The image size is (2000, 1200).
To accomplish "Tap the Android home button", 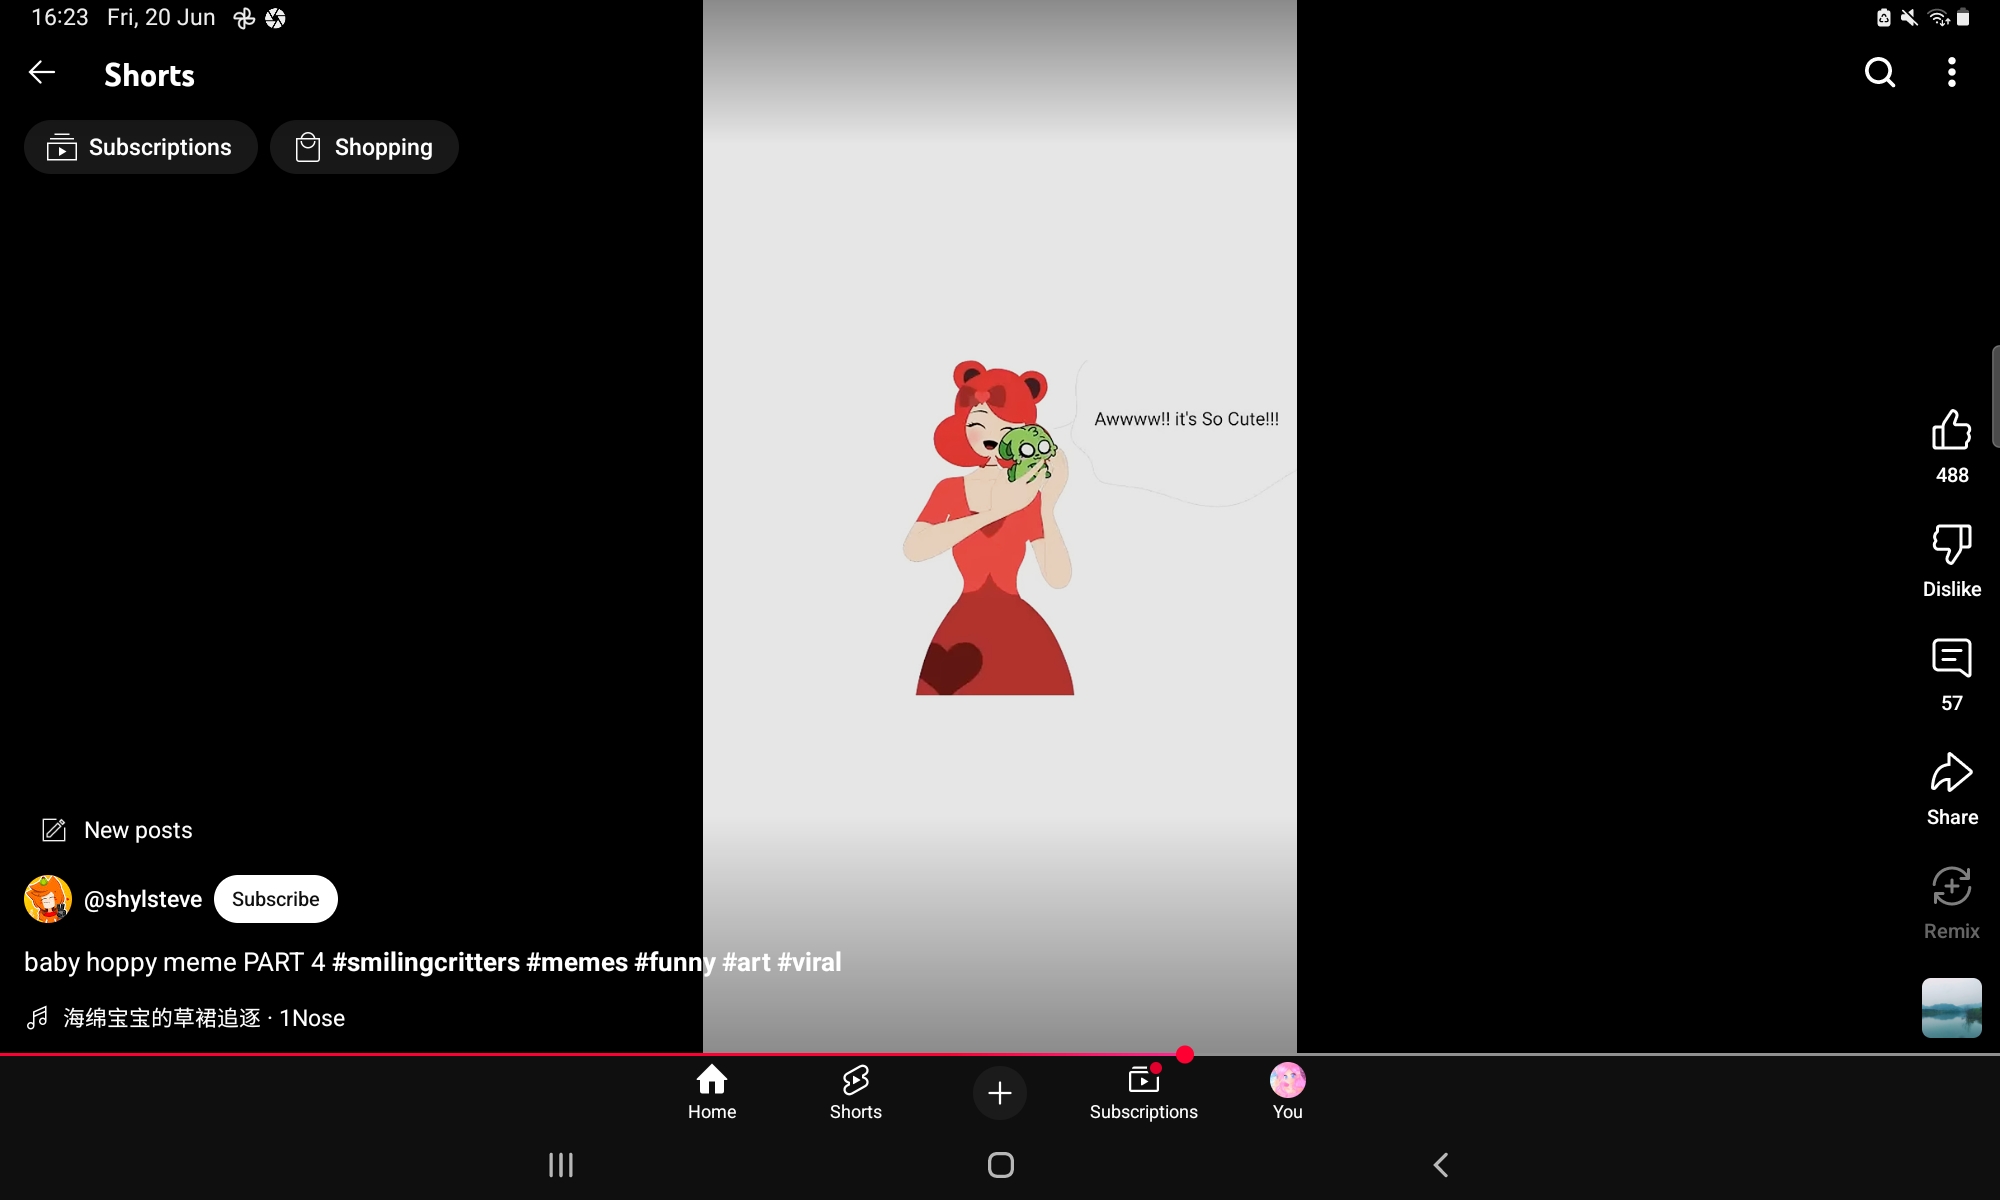I will coord(1001,1165).
